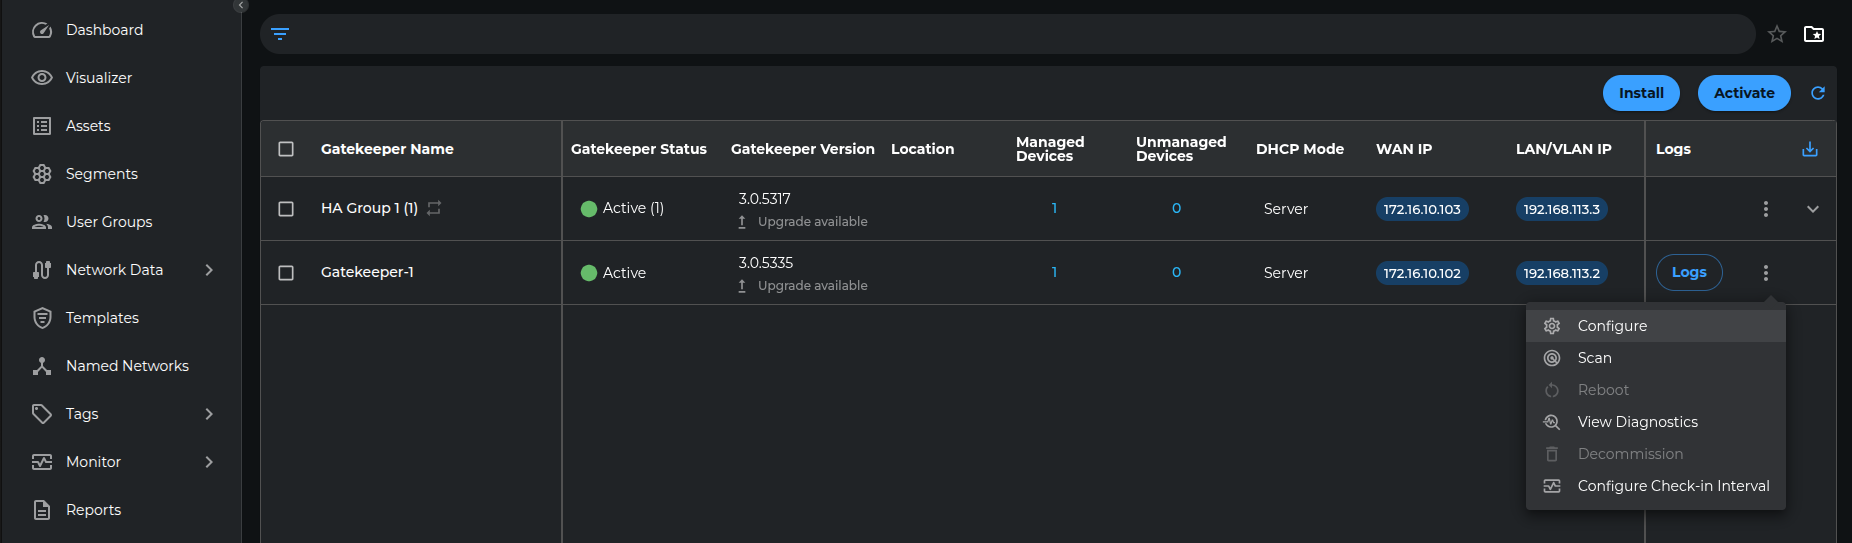
Task: Click the filter icon in search bar
Action: click(280, 34)
